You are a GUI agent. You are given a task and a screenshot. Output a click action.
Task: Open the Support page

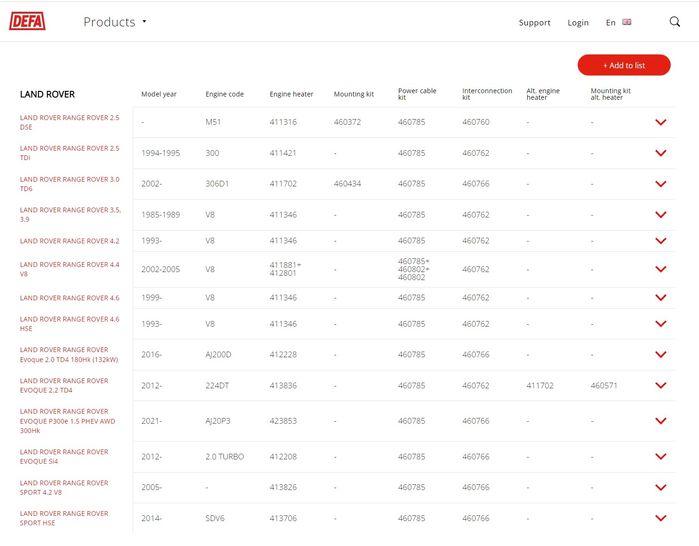(534, 22)
